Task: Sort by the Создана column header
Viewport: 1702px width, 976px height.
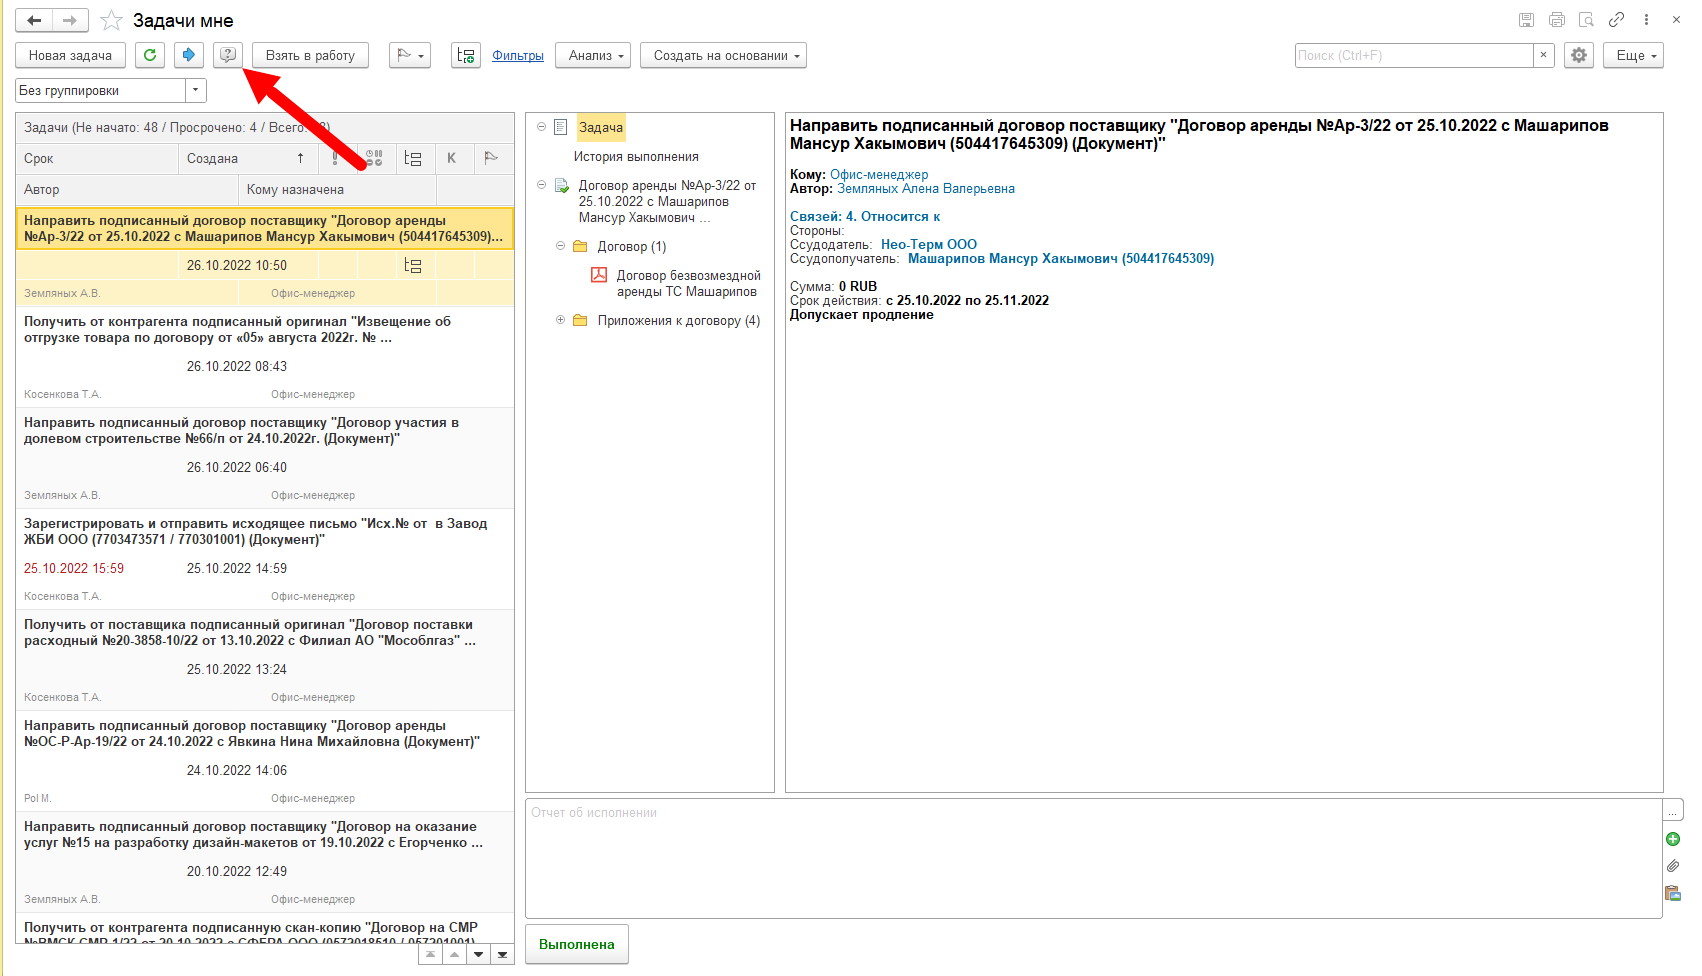Action: pos(247,158)
